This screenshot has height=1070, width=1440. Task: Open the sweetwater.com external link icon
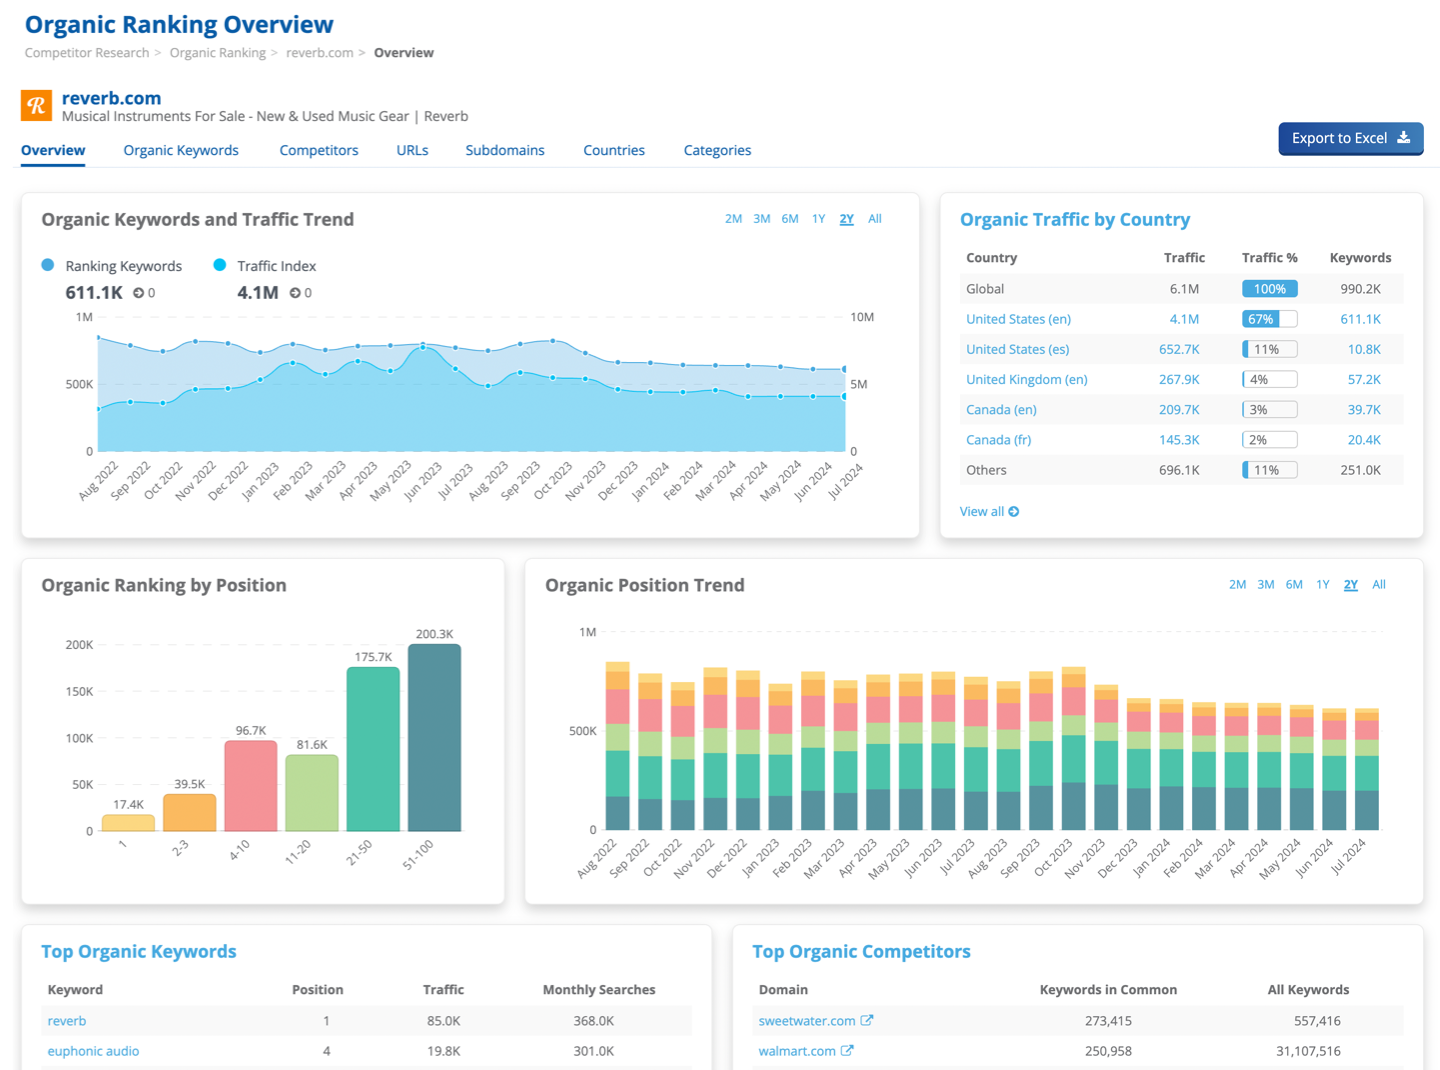[867, 1020]
